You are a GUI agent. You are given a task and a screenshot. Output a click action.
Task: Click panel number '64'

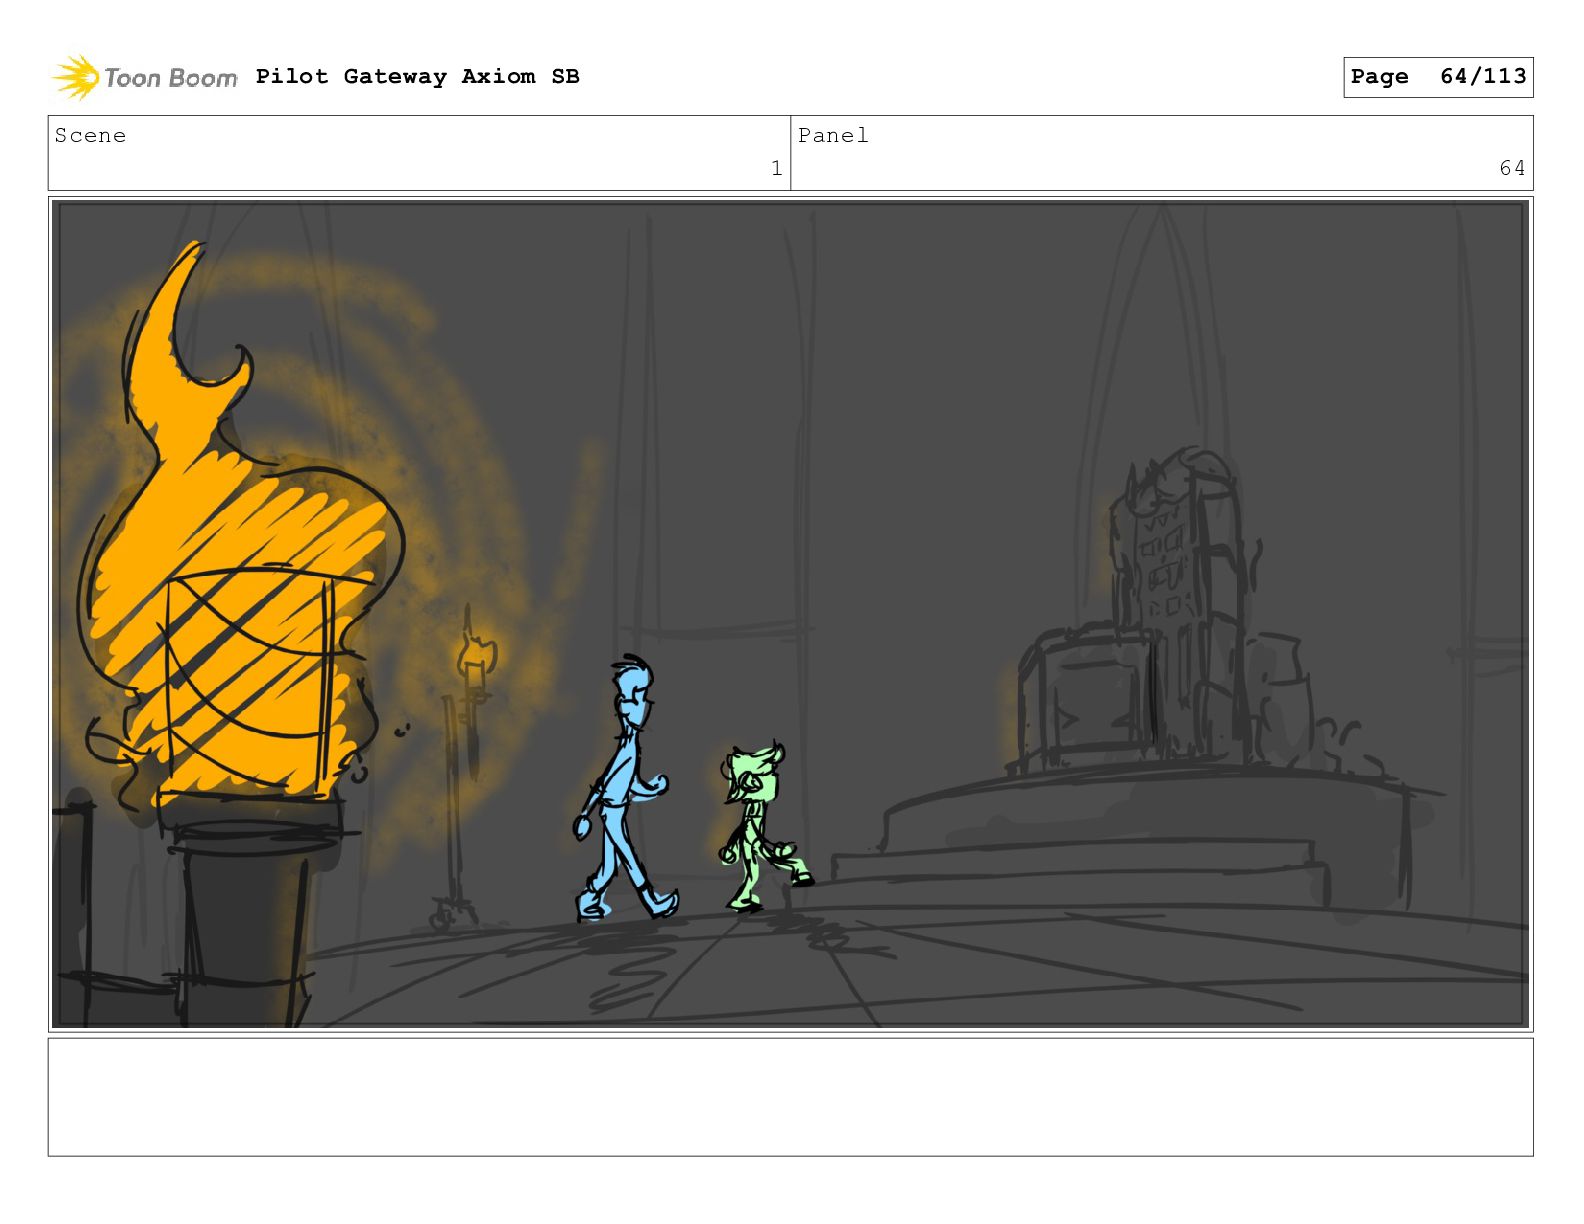point(1512,168)
